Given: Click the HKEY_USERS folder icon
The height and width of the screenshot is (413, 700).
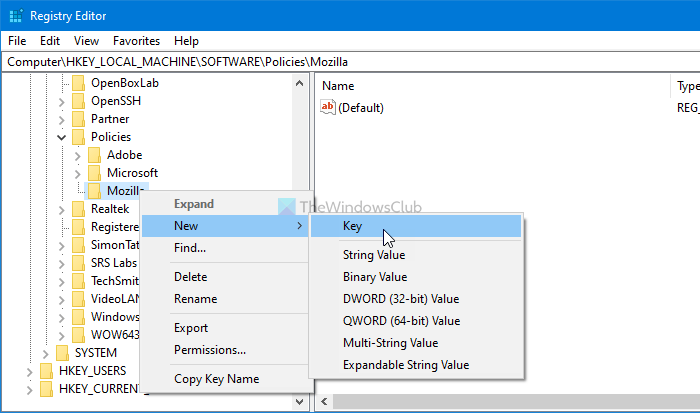Looking at the screenshot, I should point(46,371).
